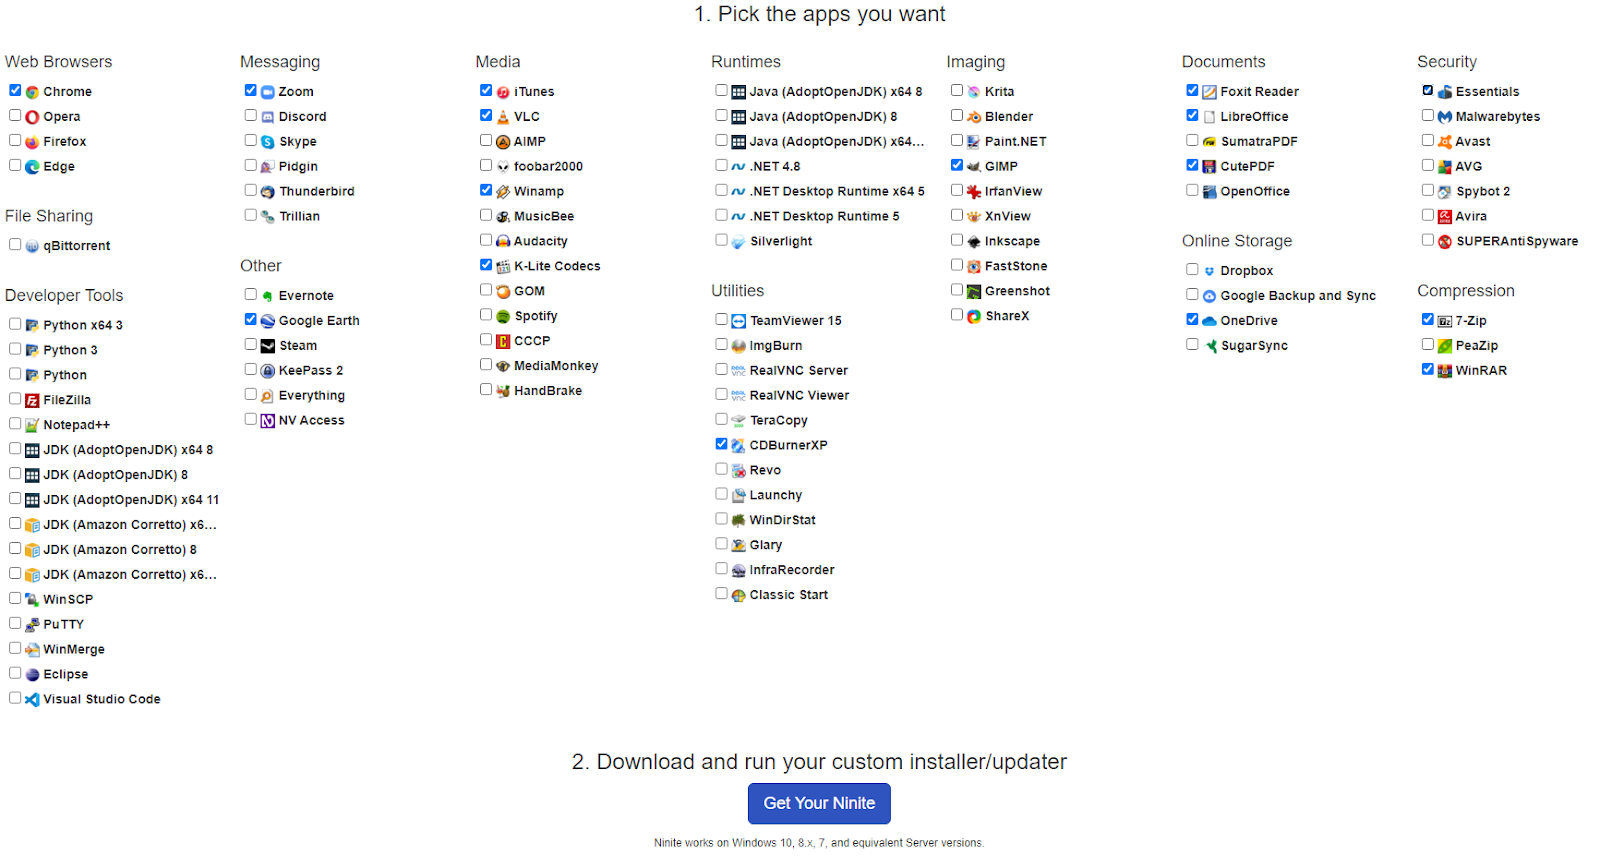This screenshot has width=1600, height=867.
Task: Click the PuTTY icon
Action: (32, 624)
